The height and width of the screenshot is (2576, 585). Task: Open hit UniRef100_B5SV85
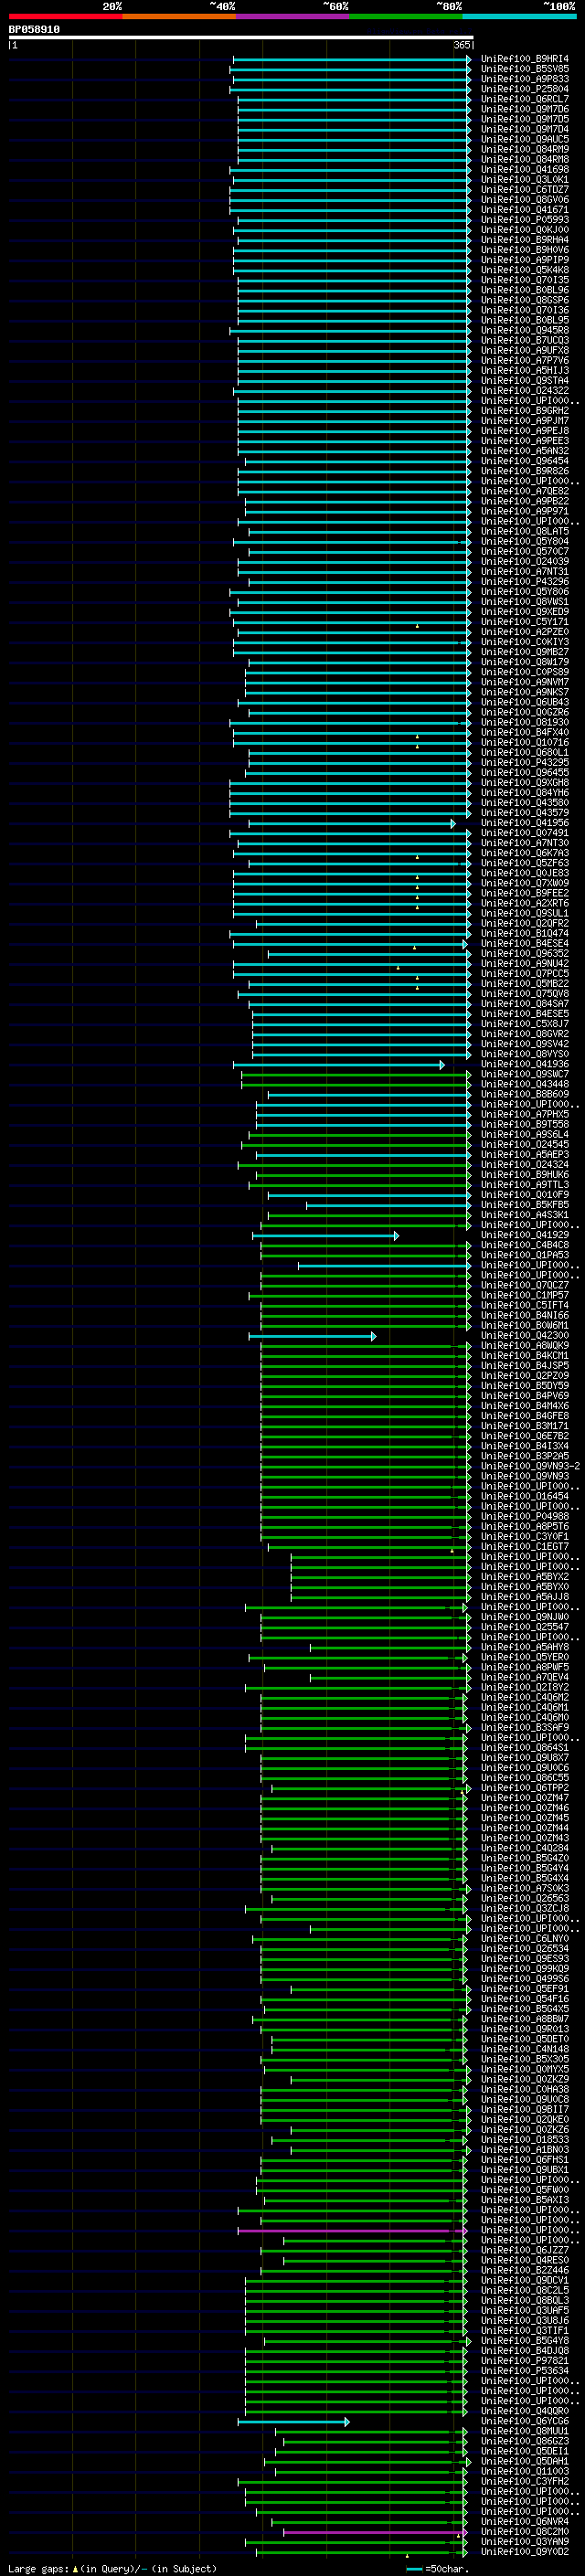525,69
